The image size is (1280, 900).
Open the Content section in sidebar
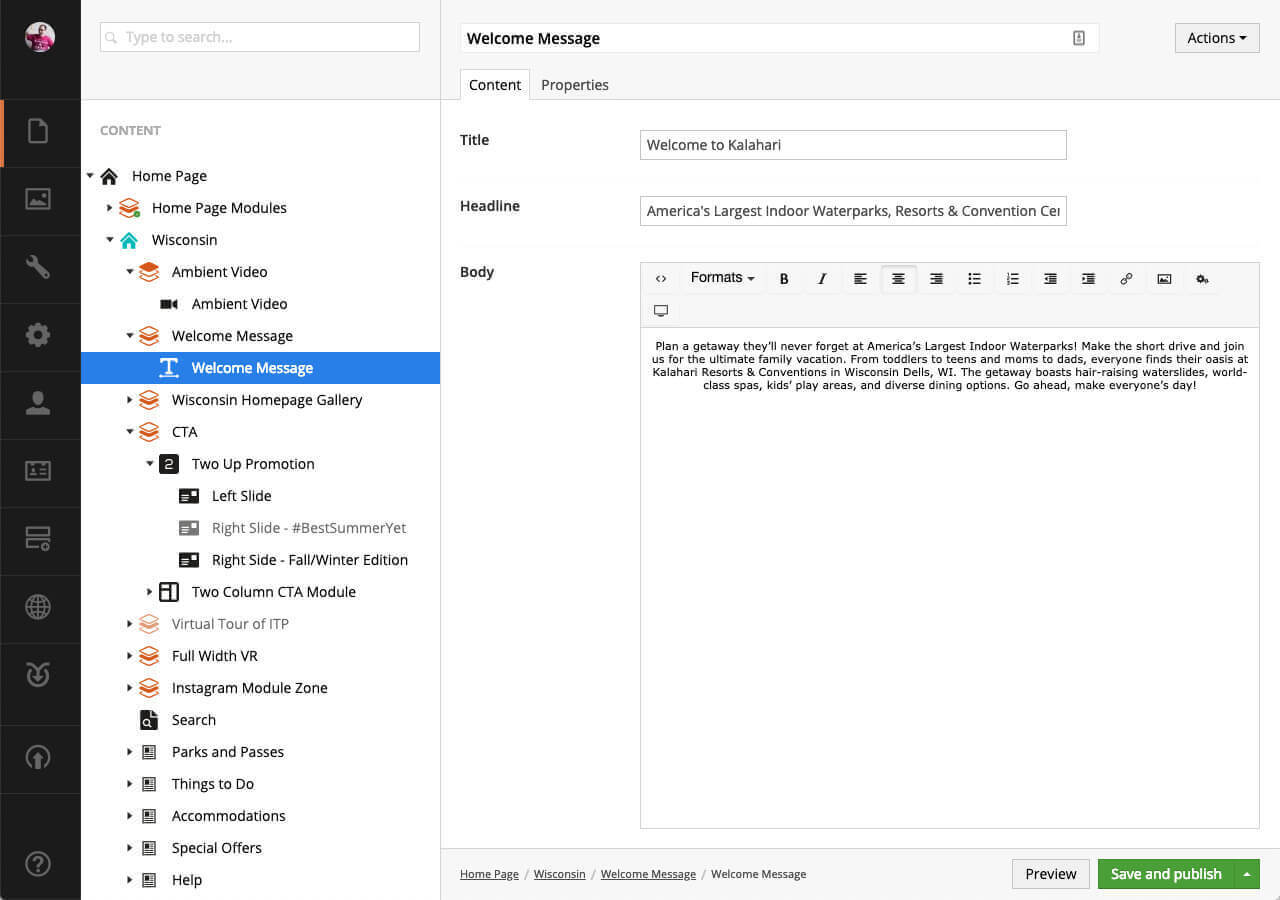pyautogui.click(x=38, y=131)
